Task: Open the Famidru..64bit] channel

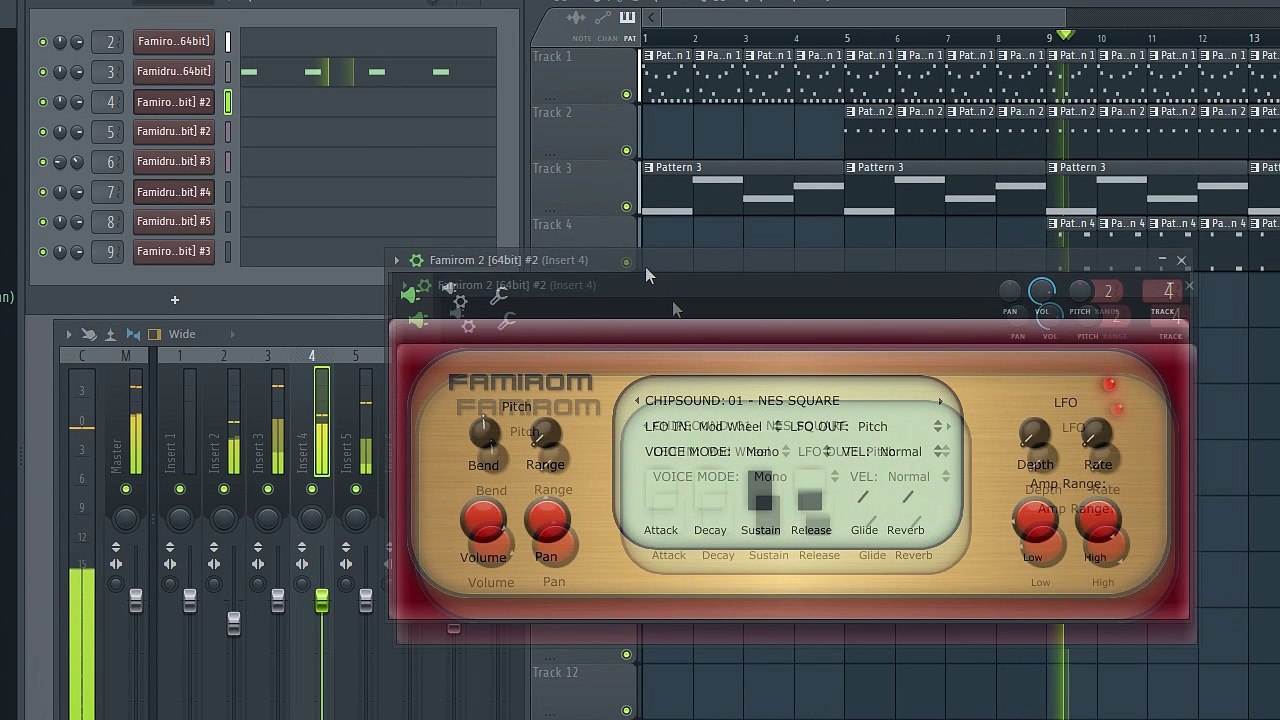Action: coord(174,72)
